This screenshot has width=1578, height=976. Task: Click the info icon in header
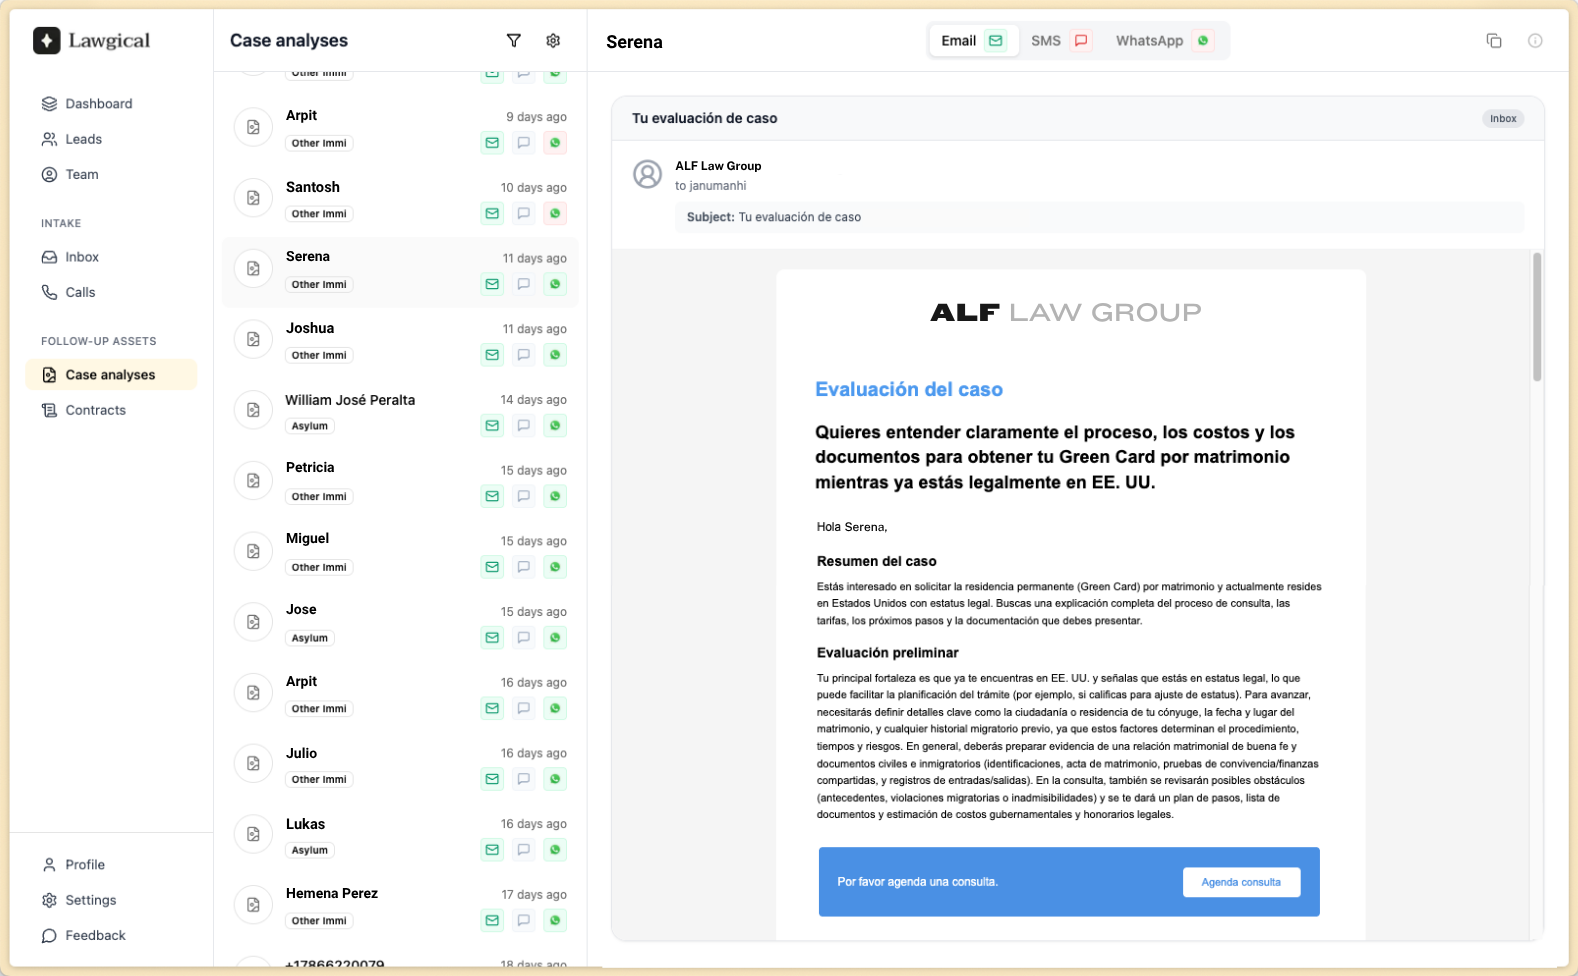click(1534, 41)
